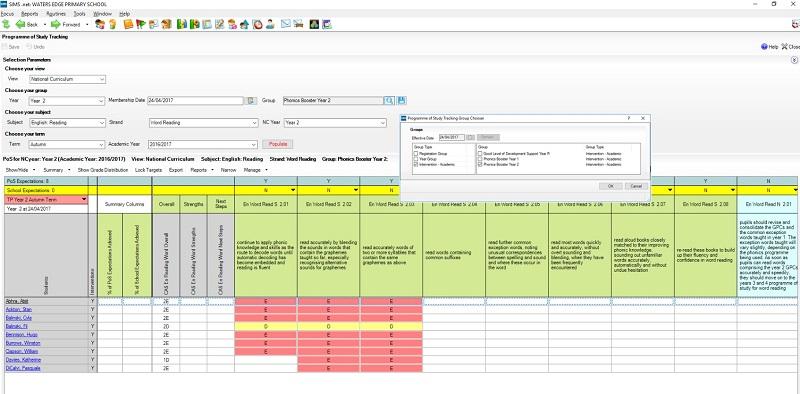Tick the Phonics Booster Year 1 checkbox
Image resolution: width=800 pixels, height=394 pixels.
pos(480,159)
